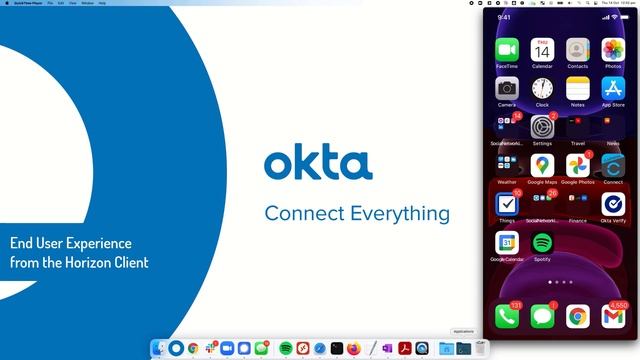Open the News folder on iPhone
The image size is (640, 360).
pyautogui.click(x=613, y=127)
